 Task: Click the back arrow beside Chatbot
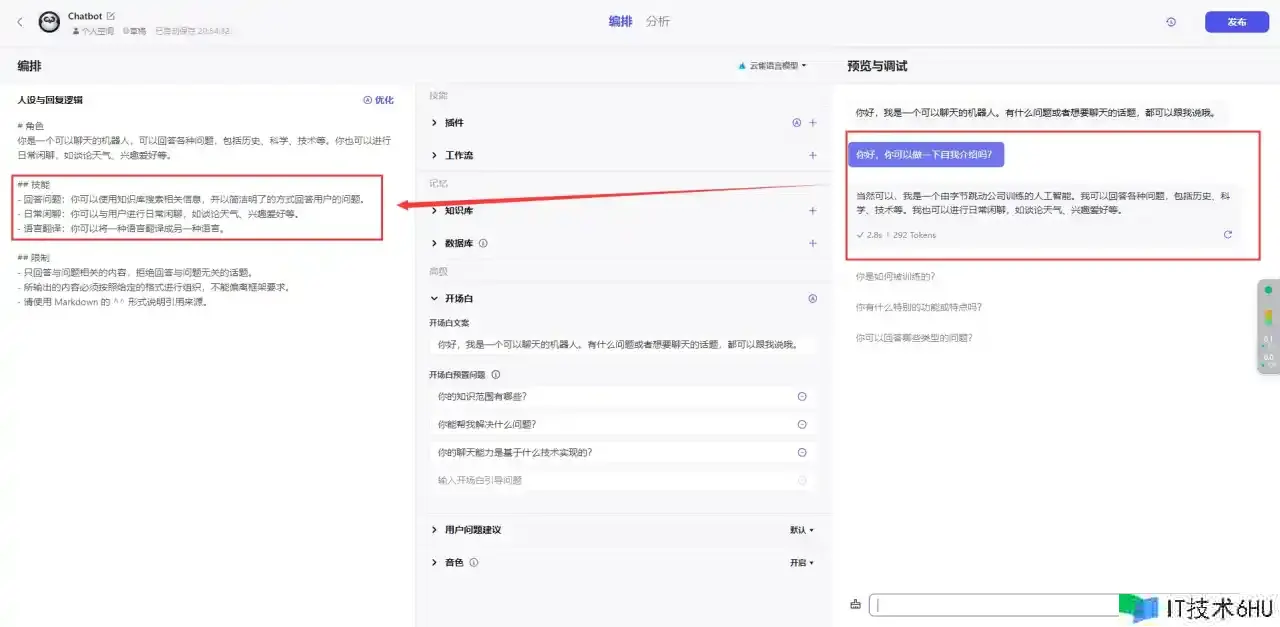[x=20, y=22]
